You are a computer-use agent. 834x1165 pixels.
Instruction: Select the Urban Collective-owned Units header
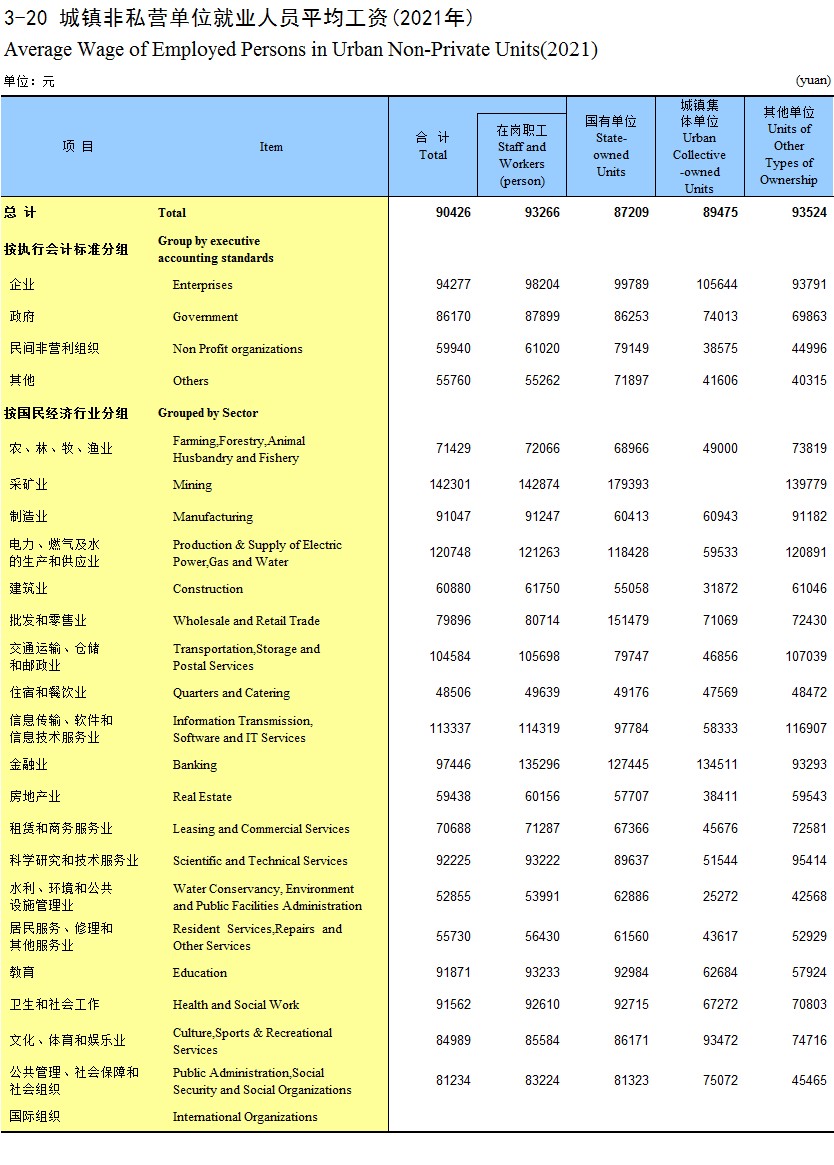pos(699,146)
